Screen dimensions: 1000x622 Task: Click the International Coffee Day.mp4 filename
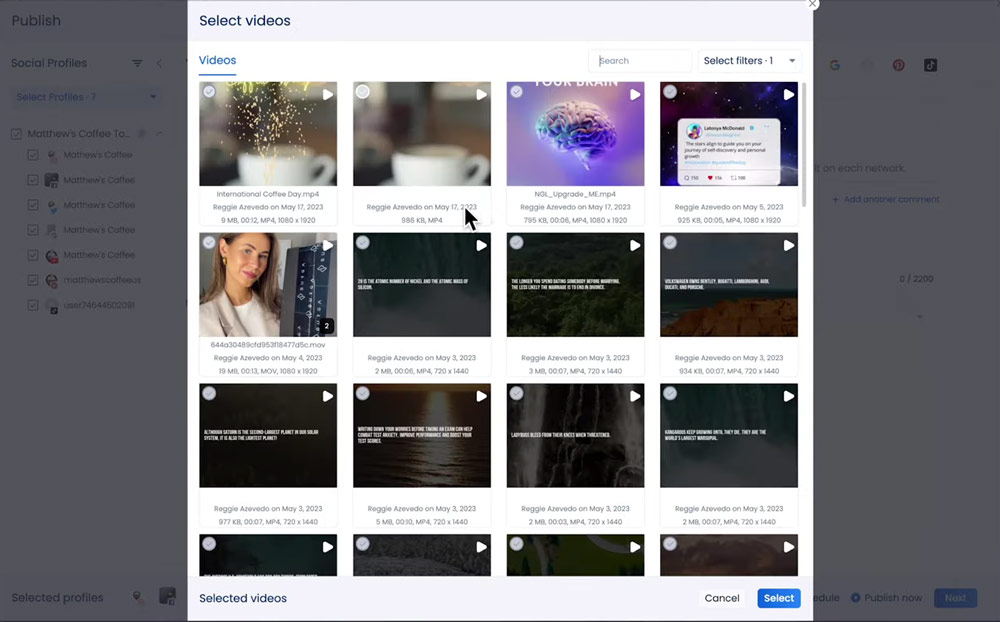268,194
